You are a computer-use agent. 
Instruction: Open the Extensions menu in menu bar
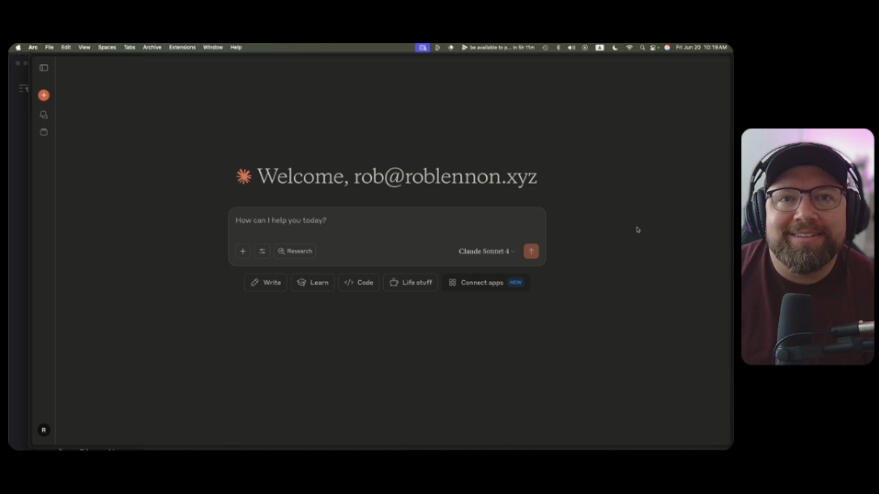point(182,47)
